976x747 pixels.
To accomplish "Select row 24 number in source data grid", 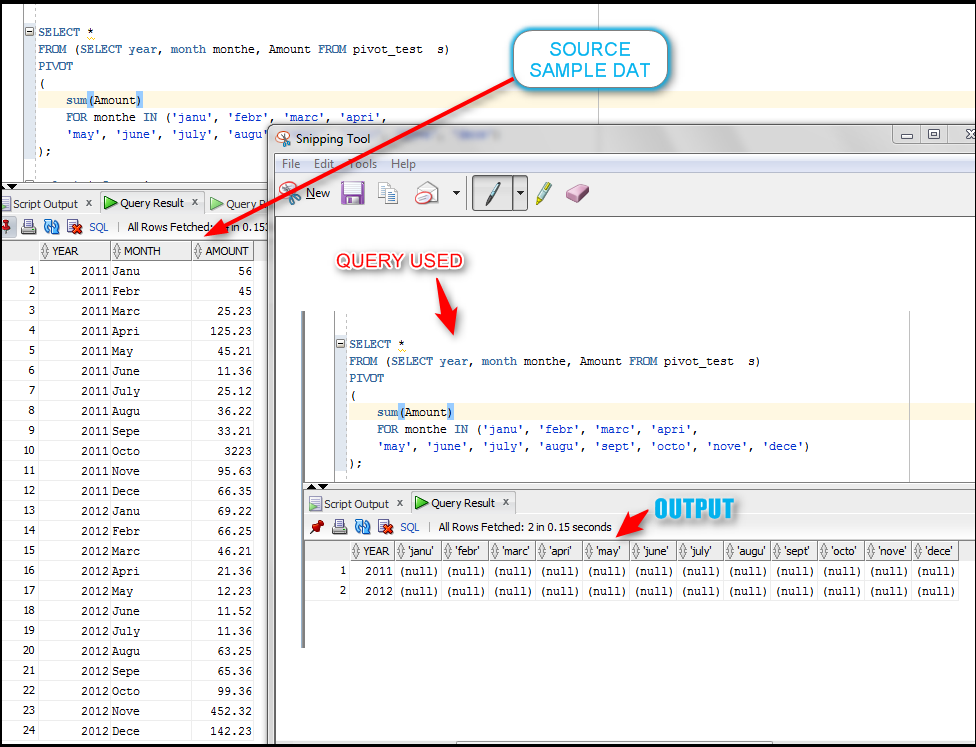I will tap(21, 730).
